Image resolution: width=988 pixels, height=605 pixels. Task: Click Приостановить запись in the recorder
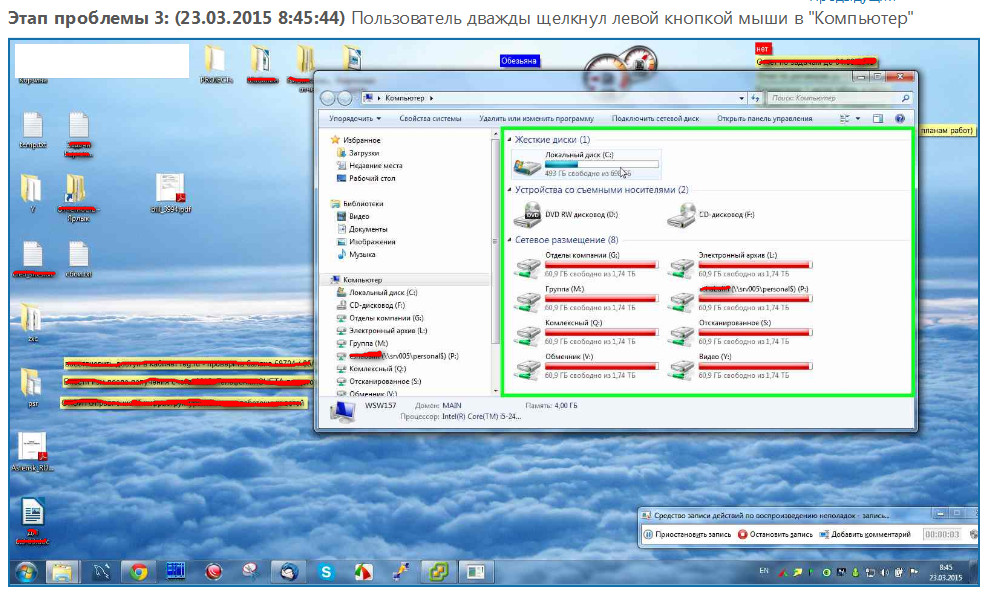[x=687, y=534]
